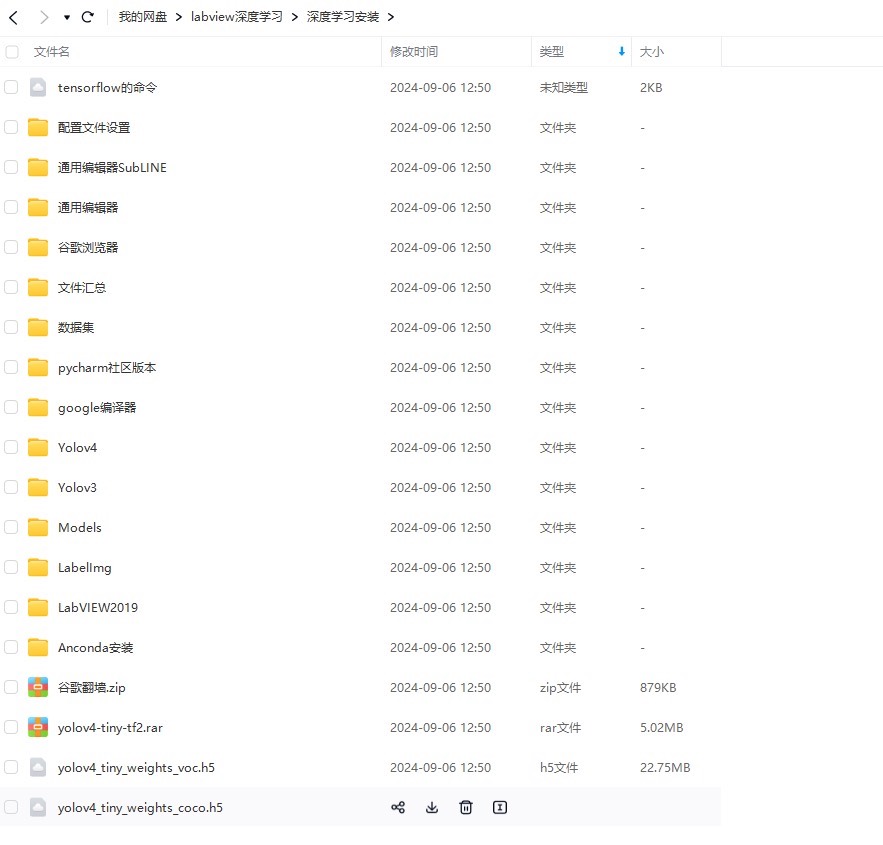
Task: Go back with the left arrow
Action: [x=14, y=17]
